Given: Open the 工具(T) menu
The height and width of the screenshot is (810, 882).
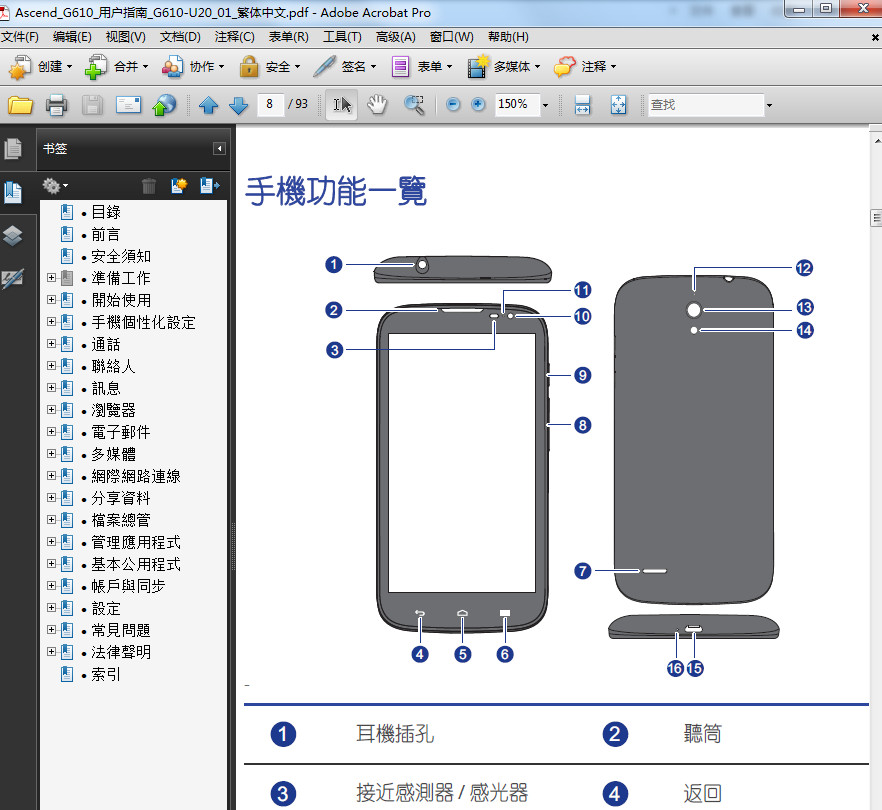Looking at the screenshot, I should tap(342, 37).
